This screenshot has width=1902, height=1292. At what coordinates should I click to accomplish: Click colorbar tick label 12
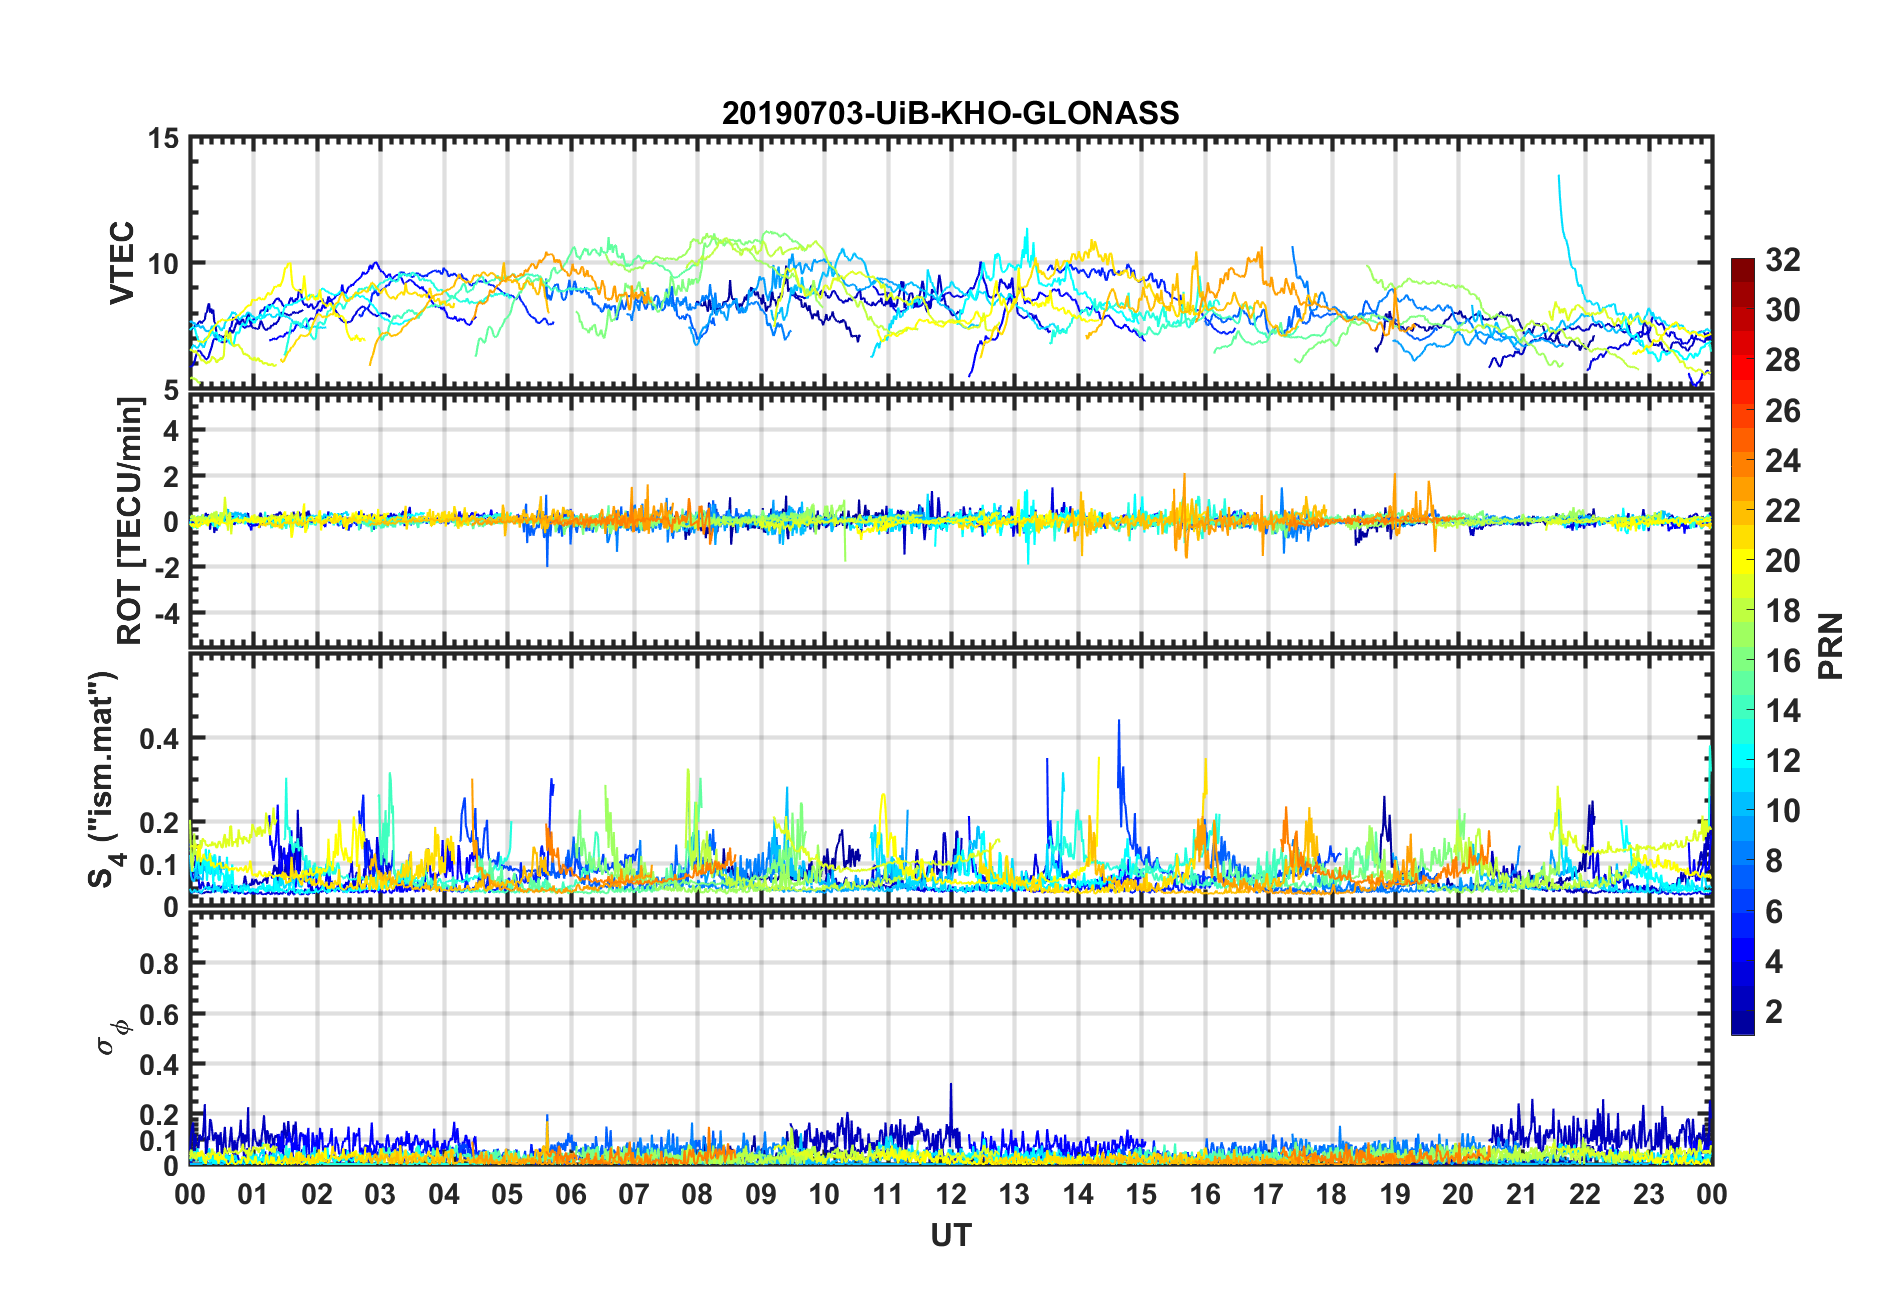[1782, 761]
